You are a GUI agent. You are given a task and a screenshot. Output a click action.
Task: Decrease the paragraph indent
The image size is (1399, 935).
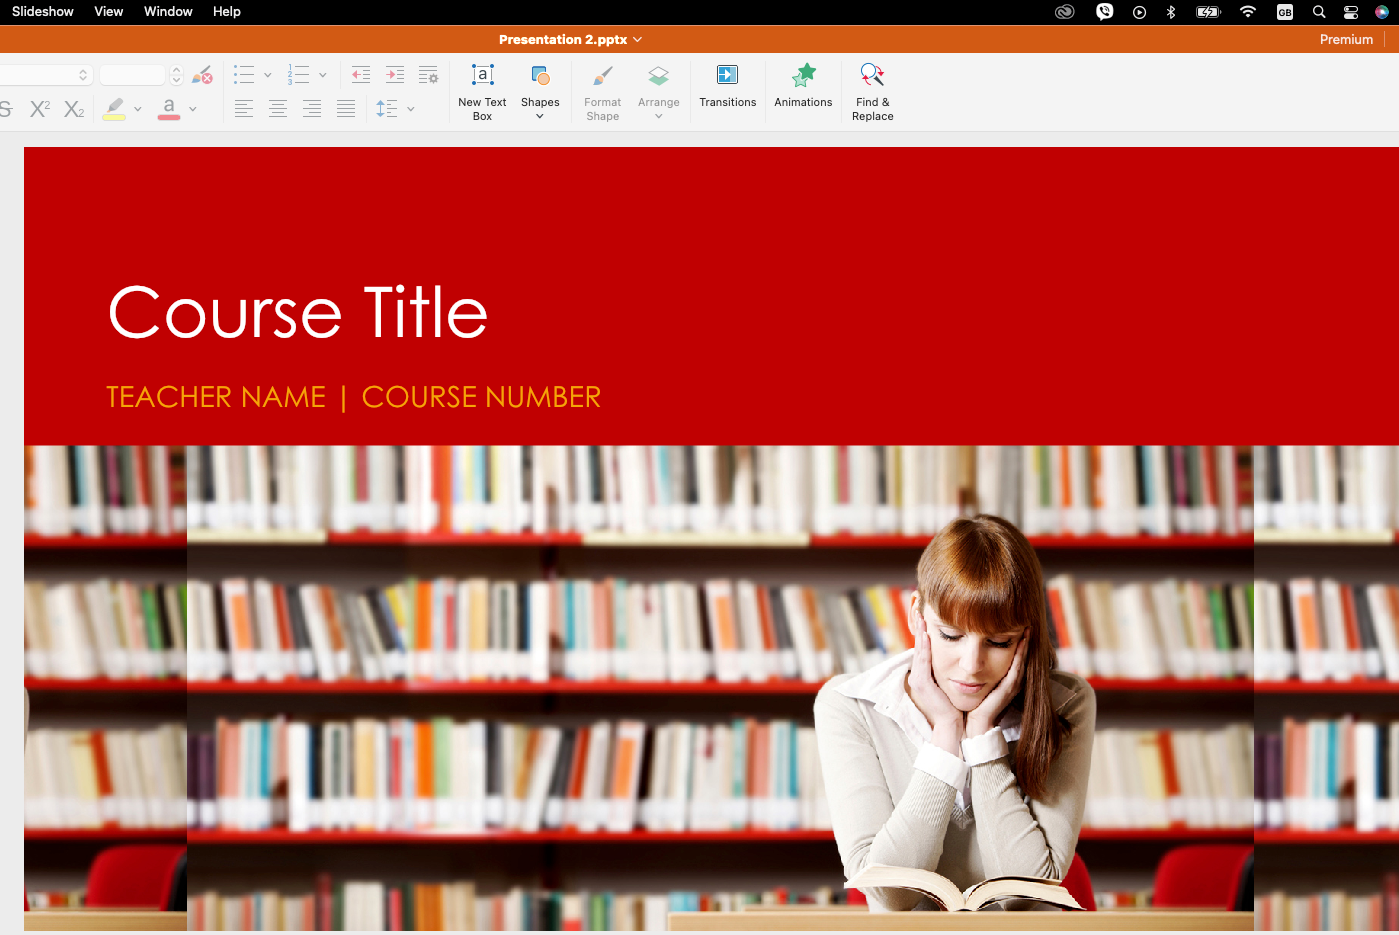click(x=361, y=75)
